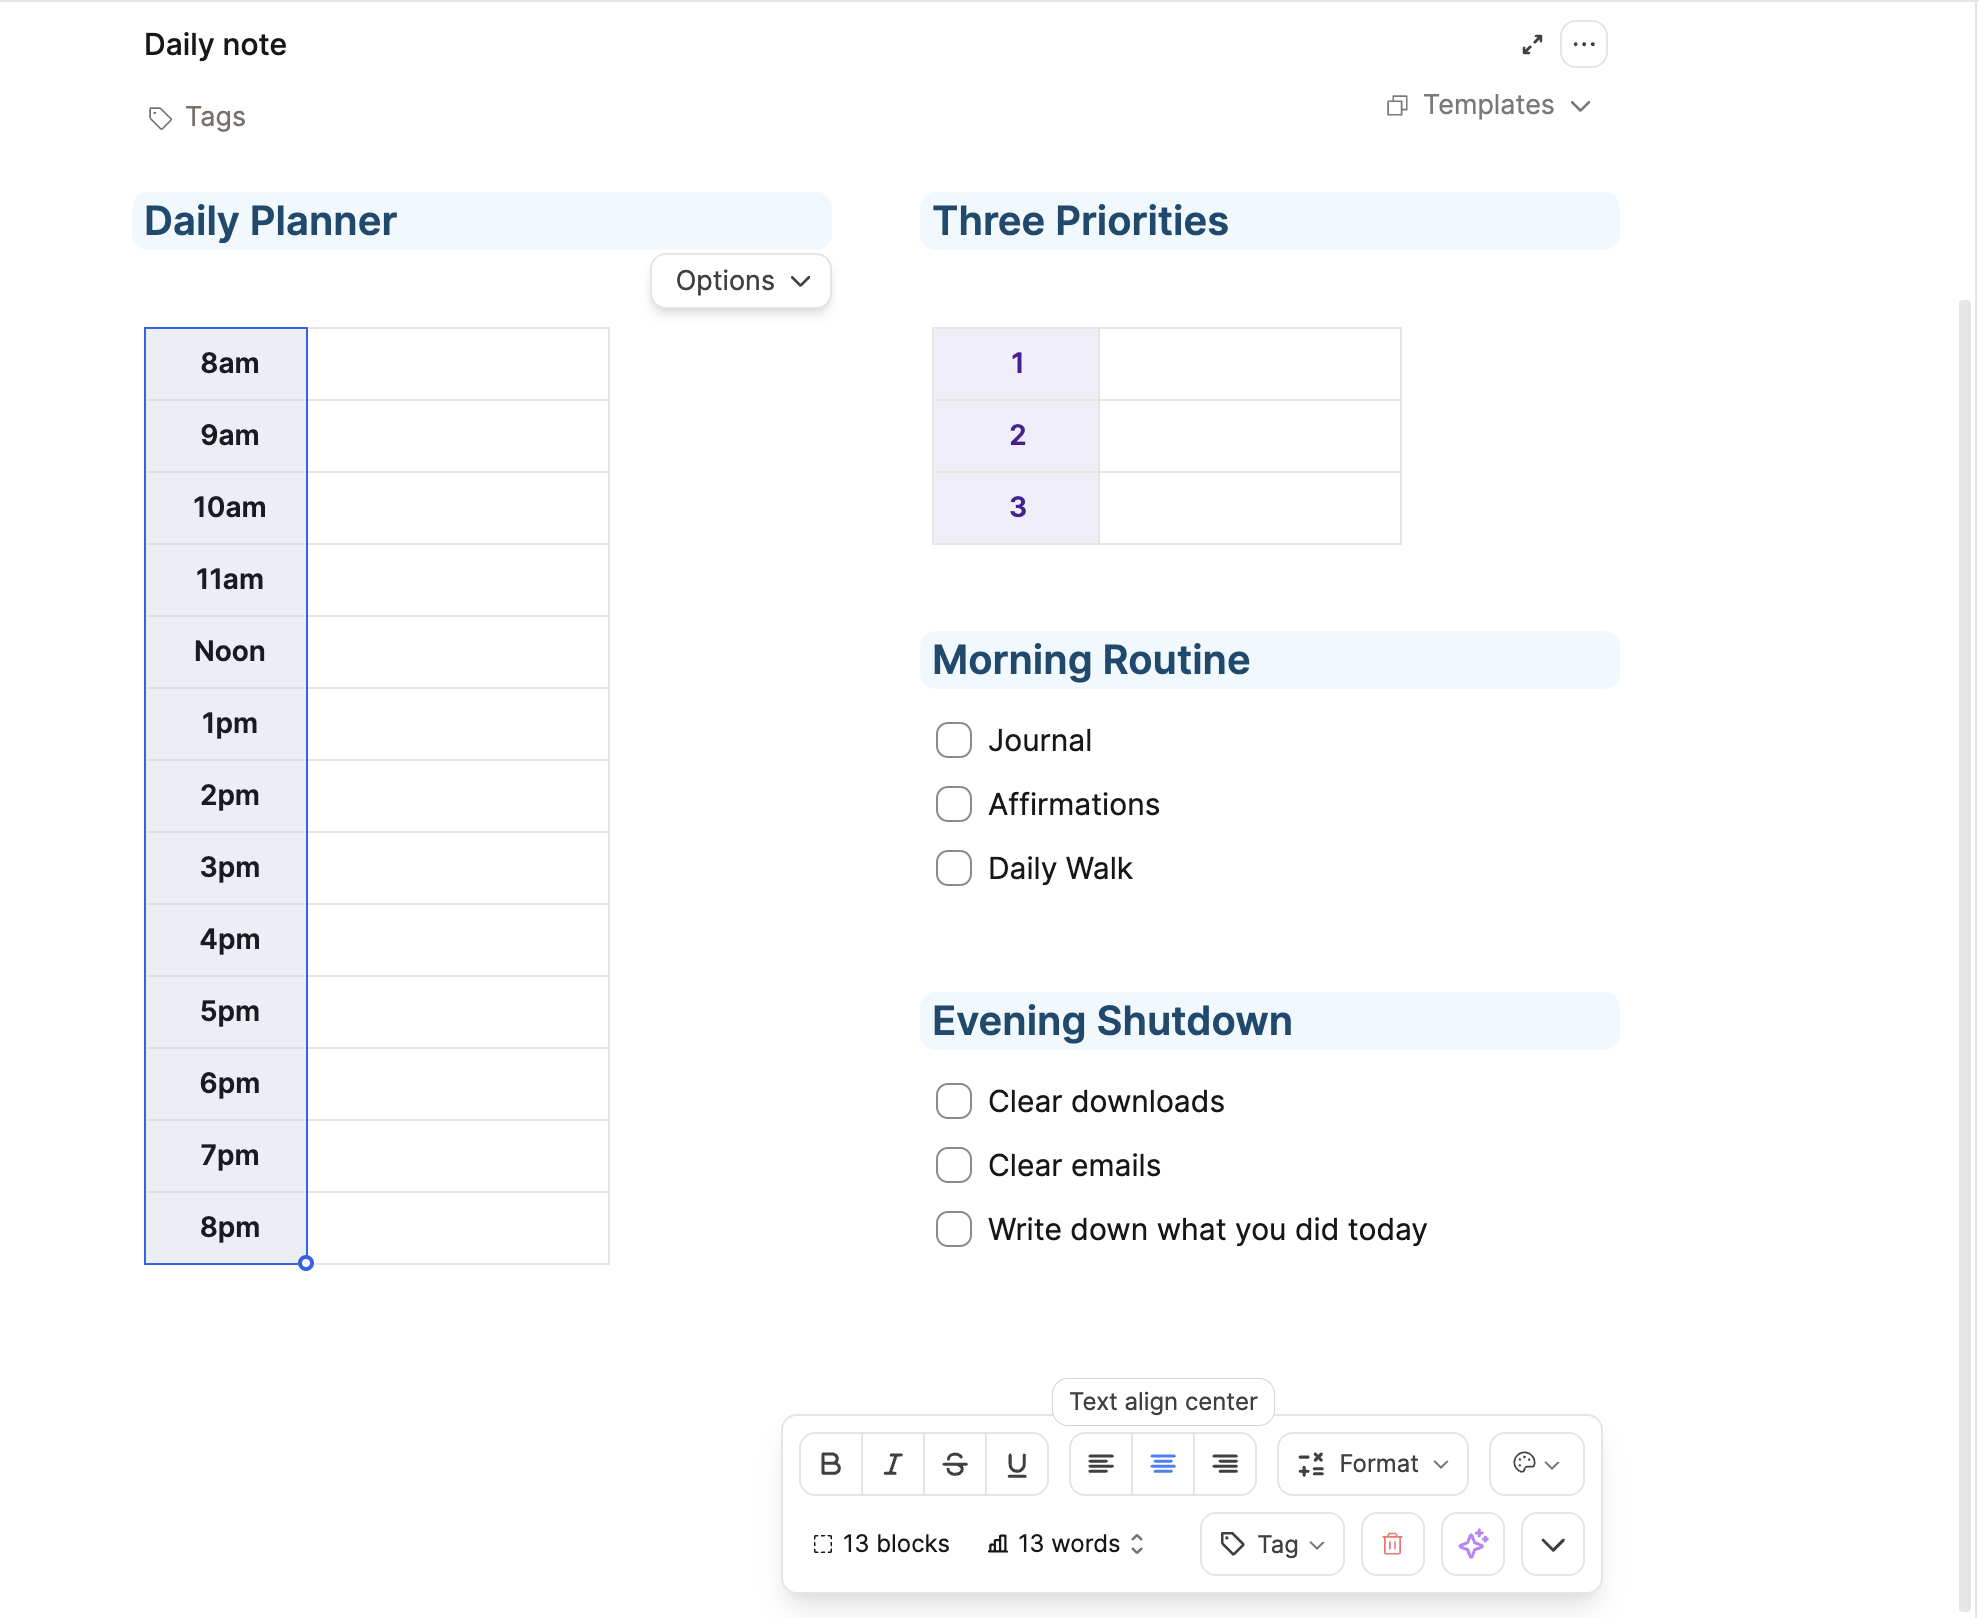The width and height of the screenshot is (1979, 1618).
Task: Click the Daily Planner heading
Action: click(x=271, y=221)
